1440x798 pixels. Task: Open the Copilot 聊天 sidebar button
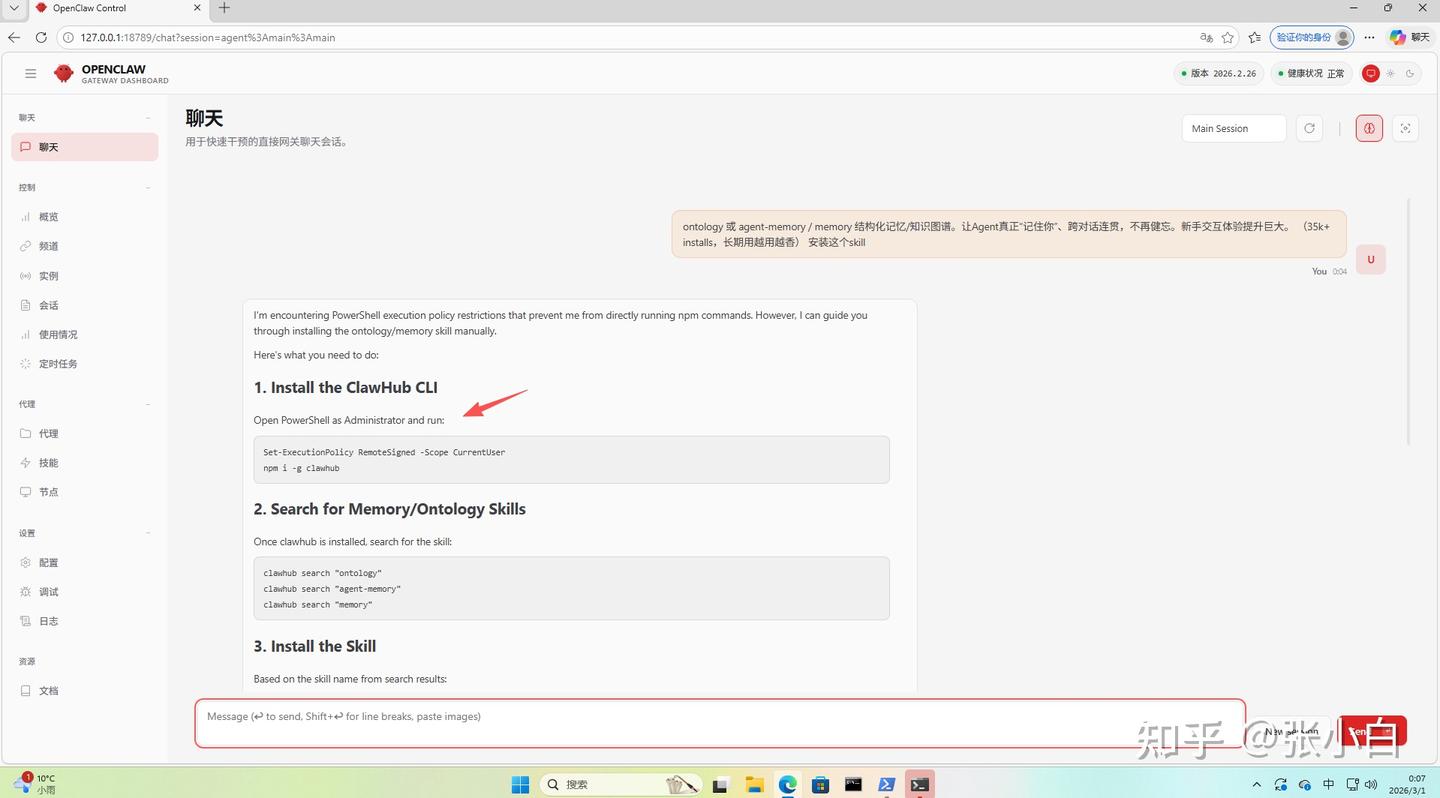[1410, 37]
